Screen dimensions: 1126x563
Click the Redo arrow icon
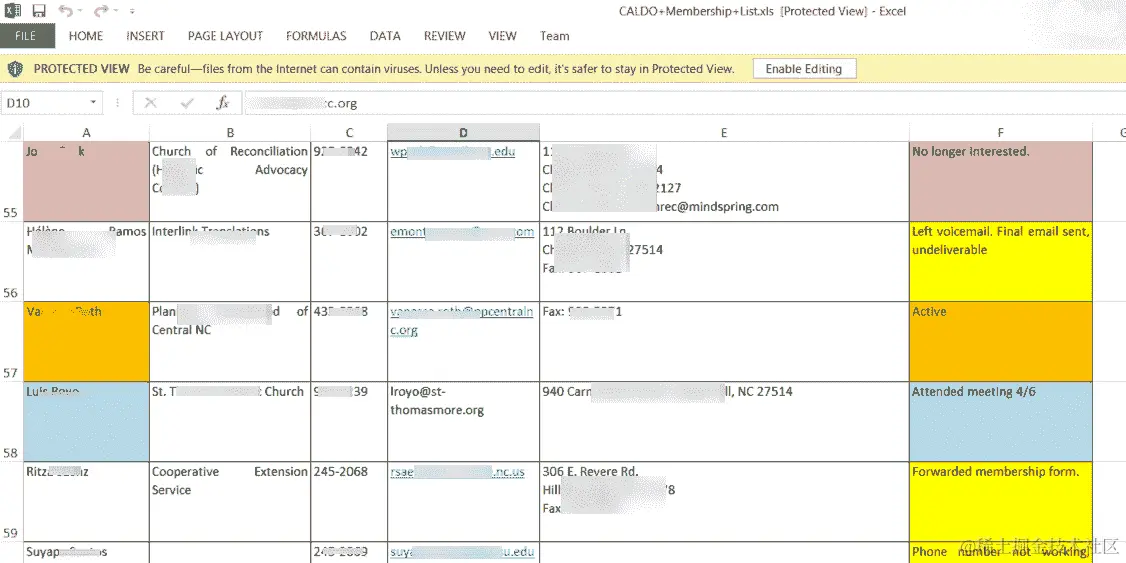point(101,11)
